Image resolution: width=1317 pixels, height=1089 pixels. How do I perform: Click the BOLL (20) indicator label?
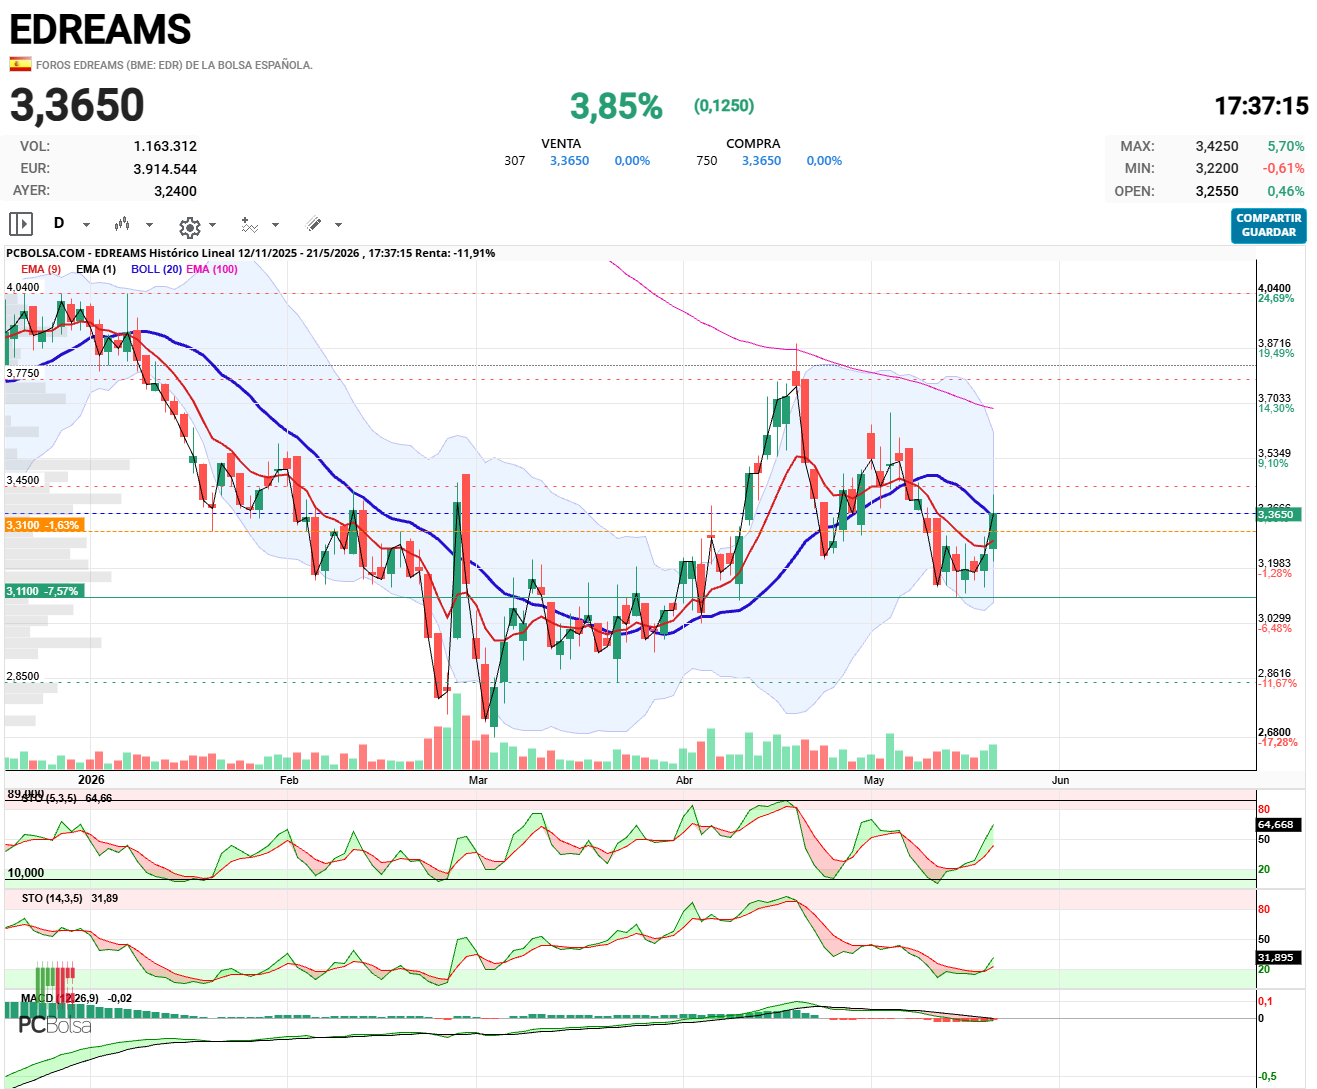[x=156, y=269]
